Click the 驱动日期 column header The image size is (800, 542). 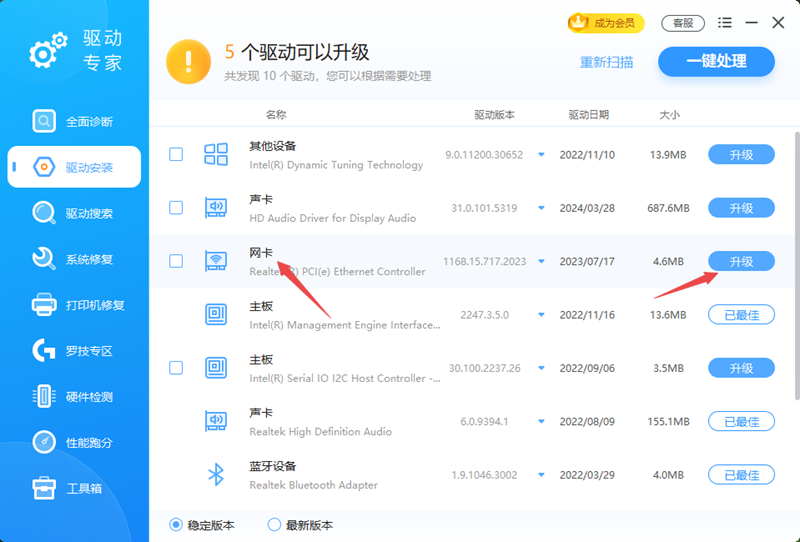[x=589, y=115]
